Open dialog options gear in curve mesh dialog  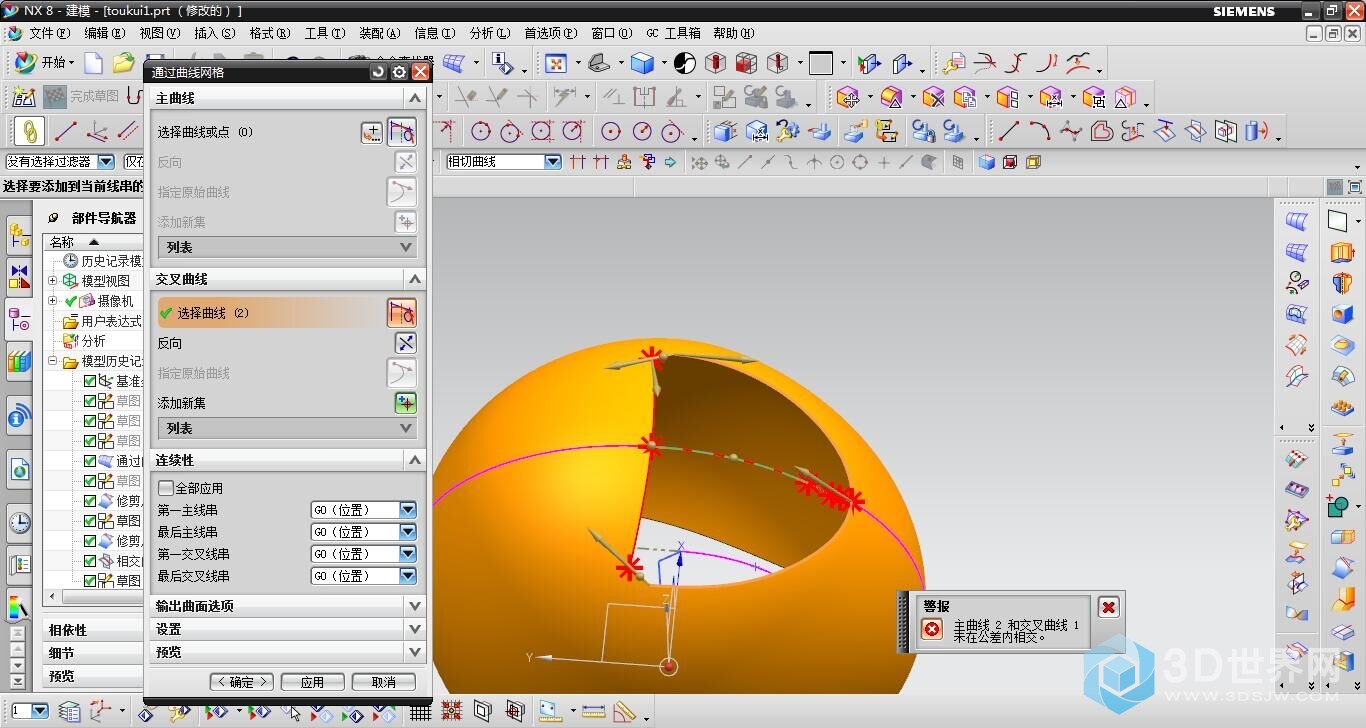(399, 72)
